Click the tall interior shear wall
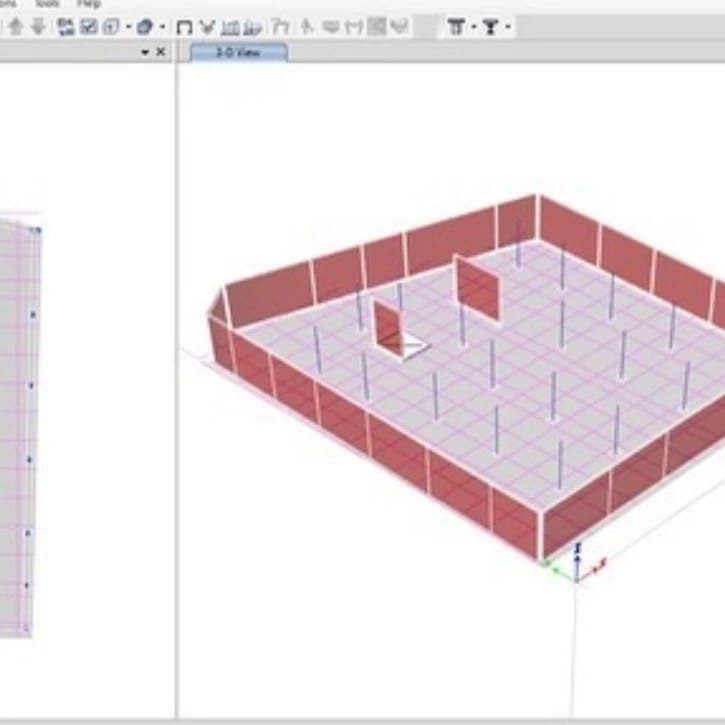The height and width of the screenshot is (725, 725). (478, 287)
